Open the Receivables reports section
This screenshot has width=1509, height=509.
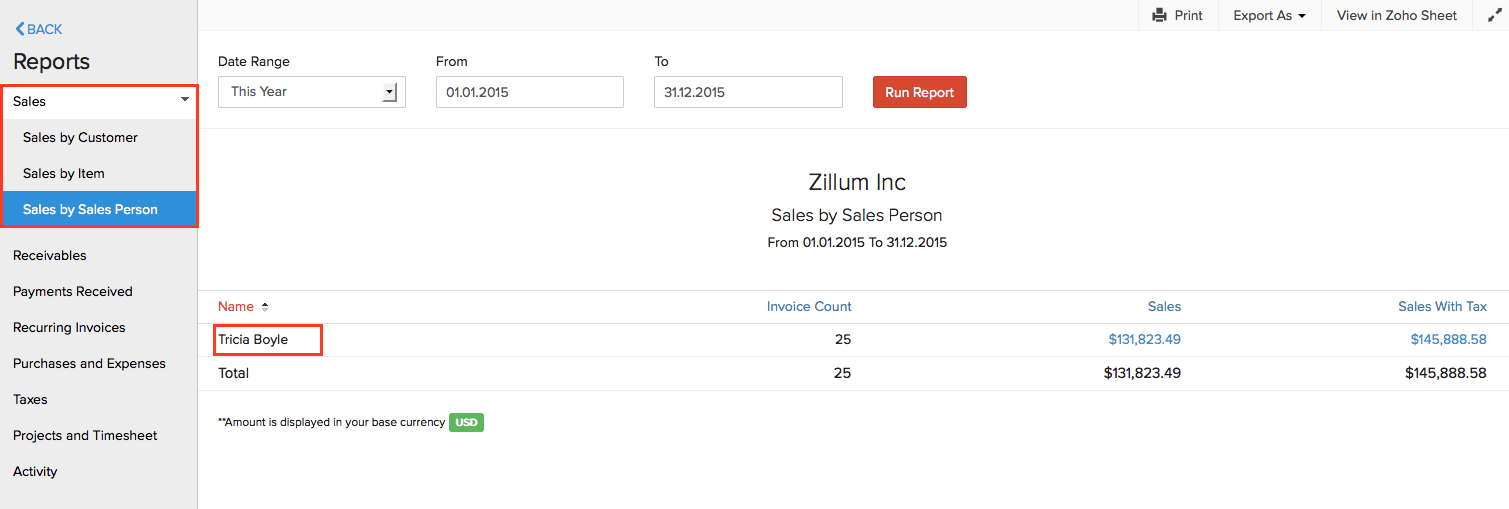[50, 255]
